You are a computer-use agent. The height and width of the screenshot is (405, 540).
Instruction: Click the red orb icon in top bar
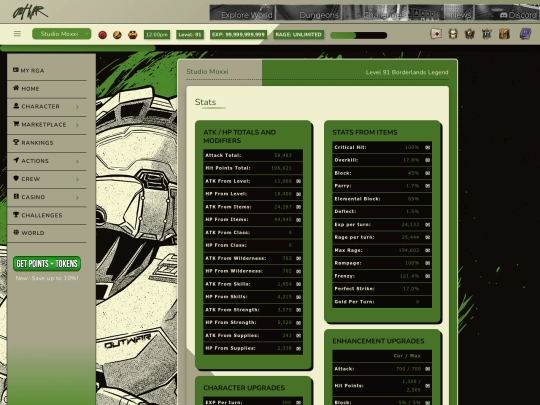[x=102, y=35]
